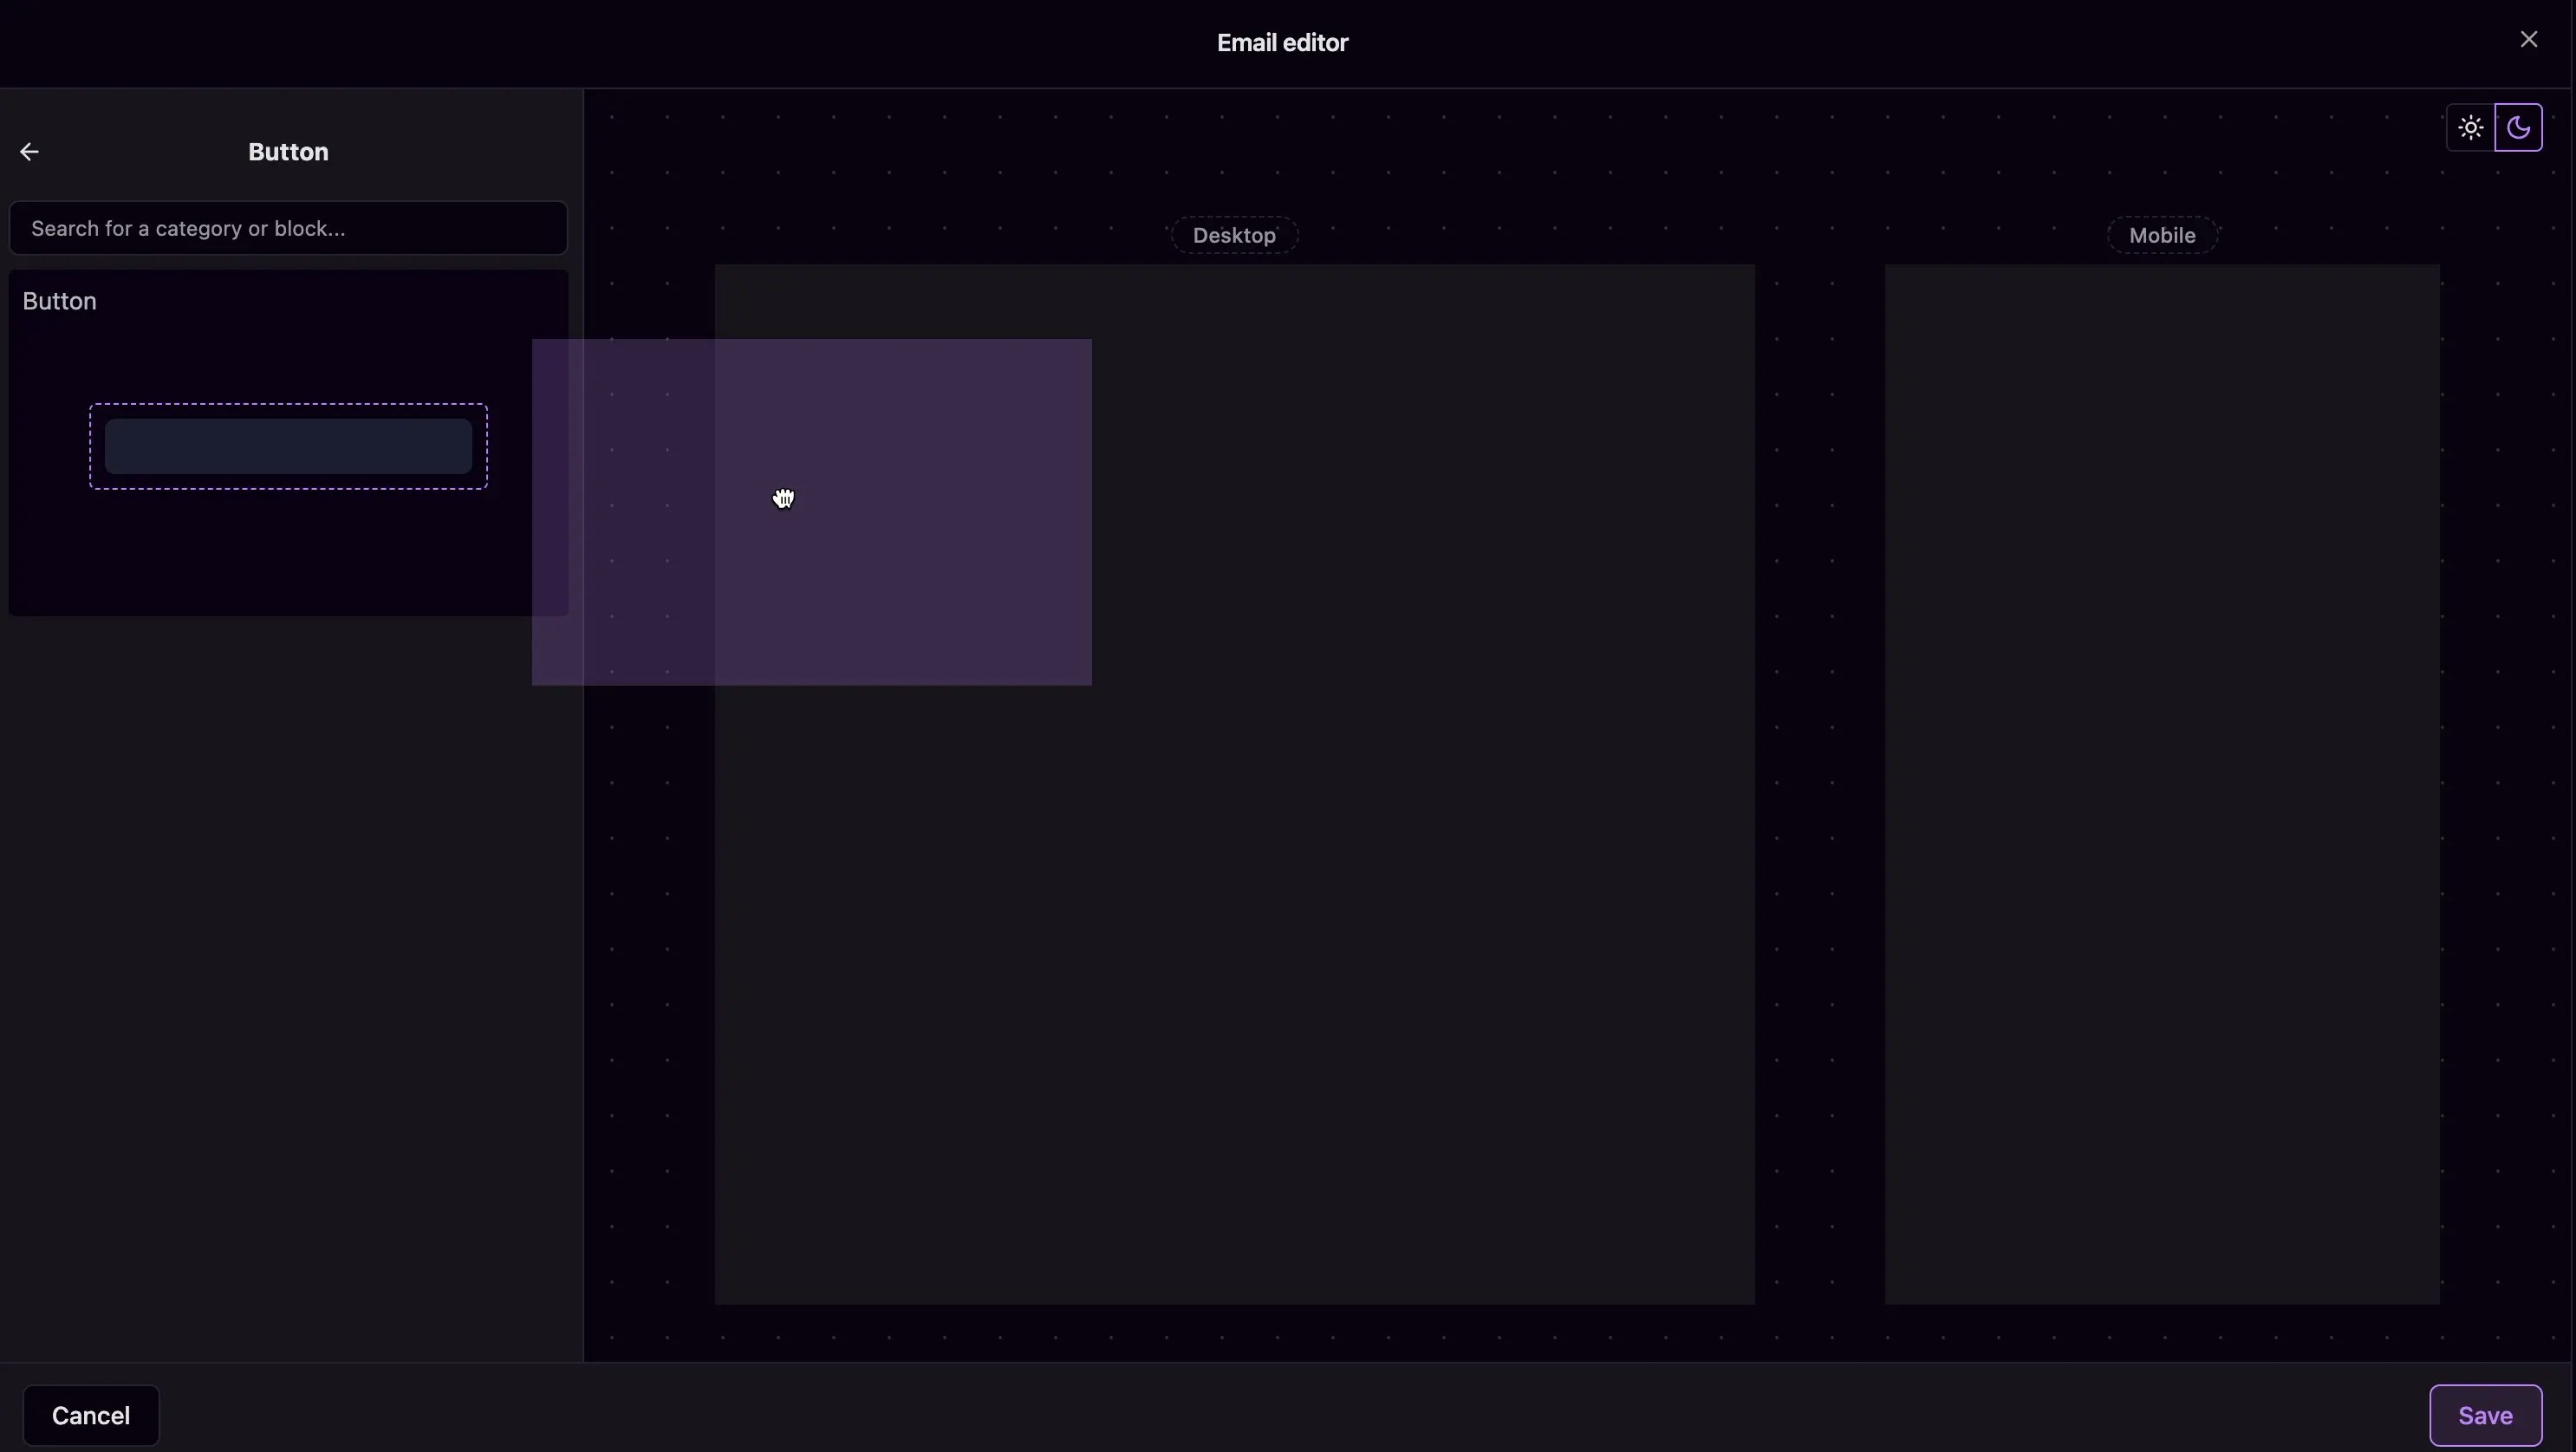Select the dark mode moon icon
The width and height of the screenshot is (2576, 1452).
tap(2518, 128)
